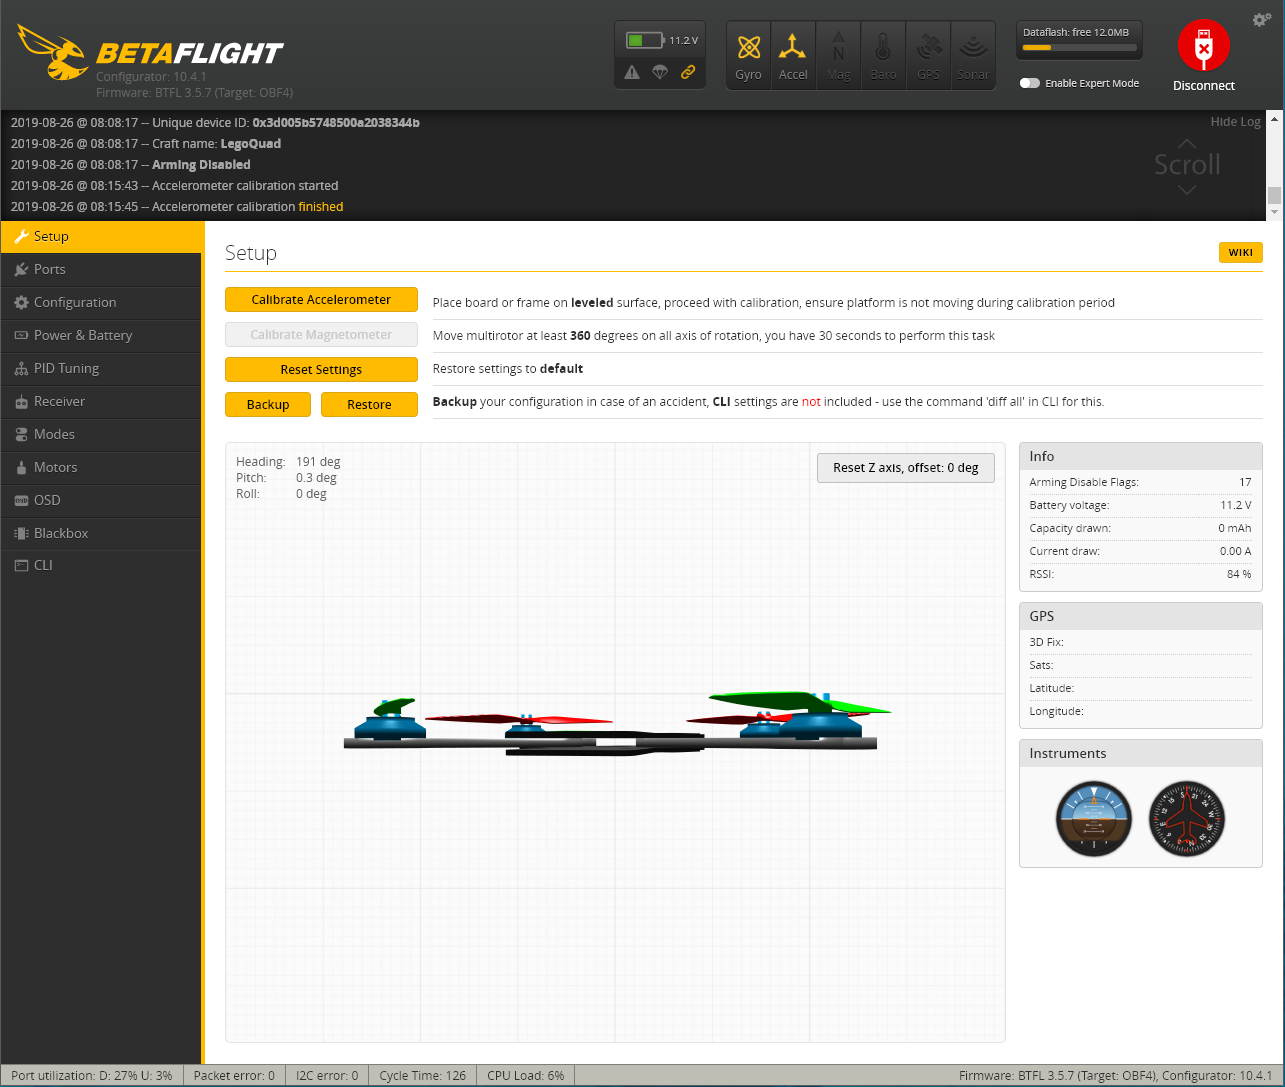Click the Dataflash free space bar
The image size is (1285, 1087).
pyautogui.click(x=1079, y=47)
